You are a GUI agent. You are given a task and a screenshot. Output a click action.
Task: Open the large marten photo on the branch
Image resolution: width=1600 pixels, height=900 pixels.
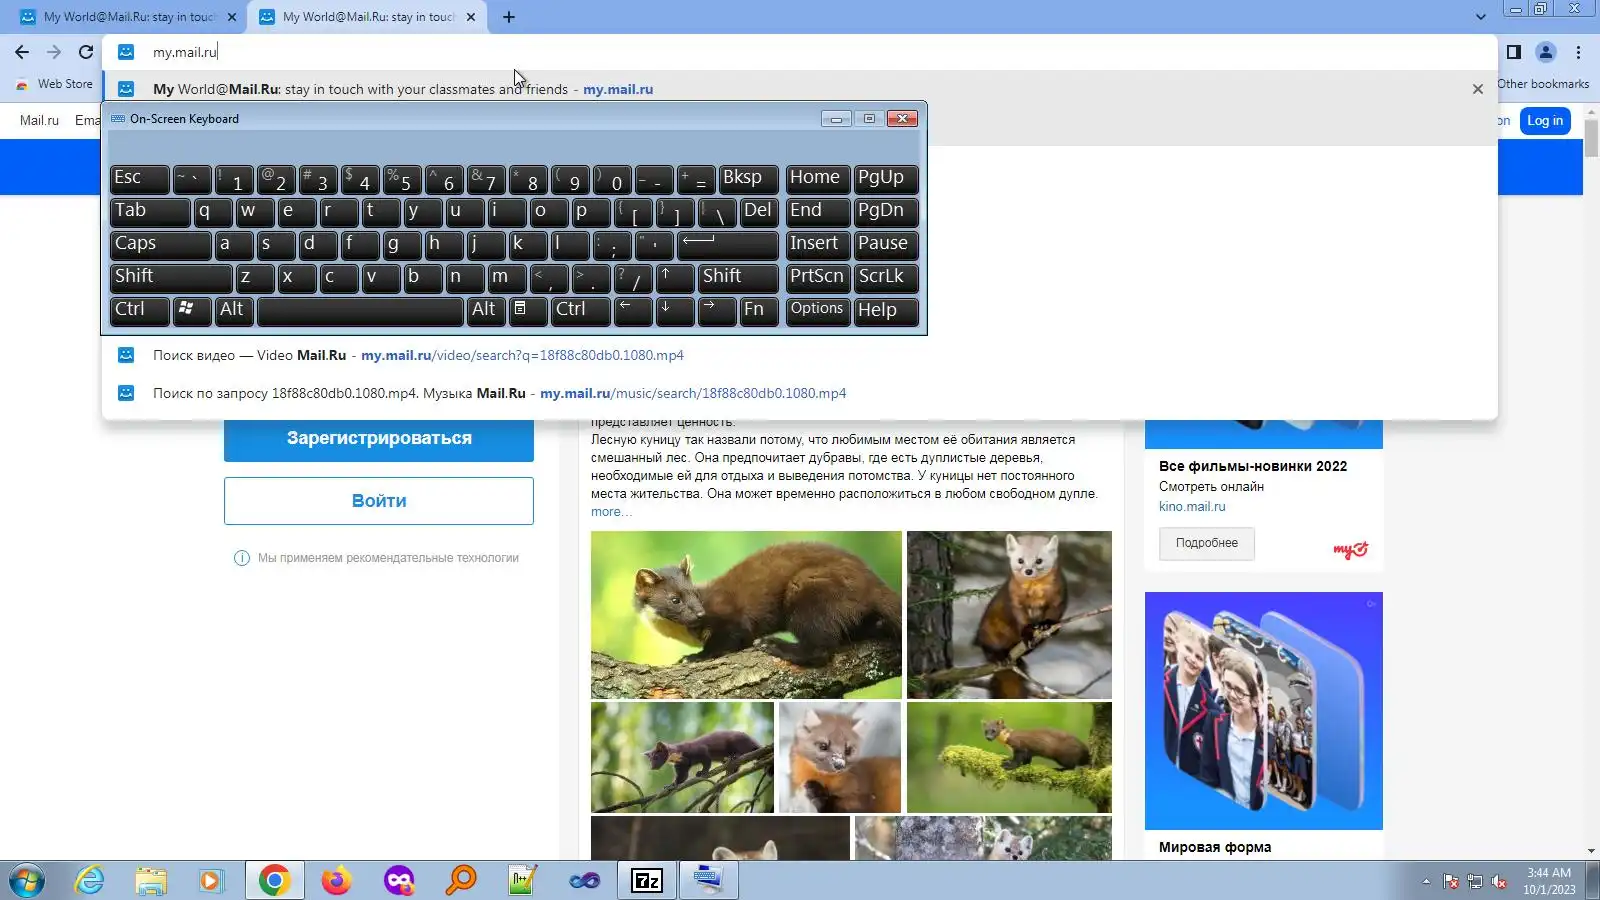746,615
